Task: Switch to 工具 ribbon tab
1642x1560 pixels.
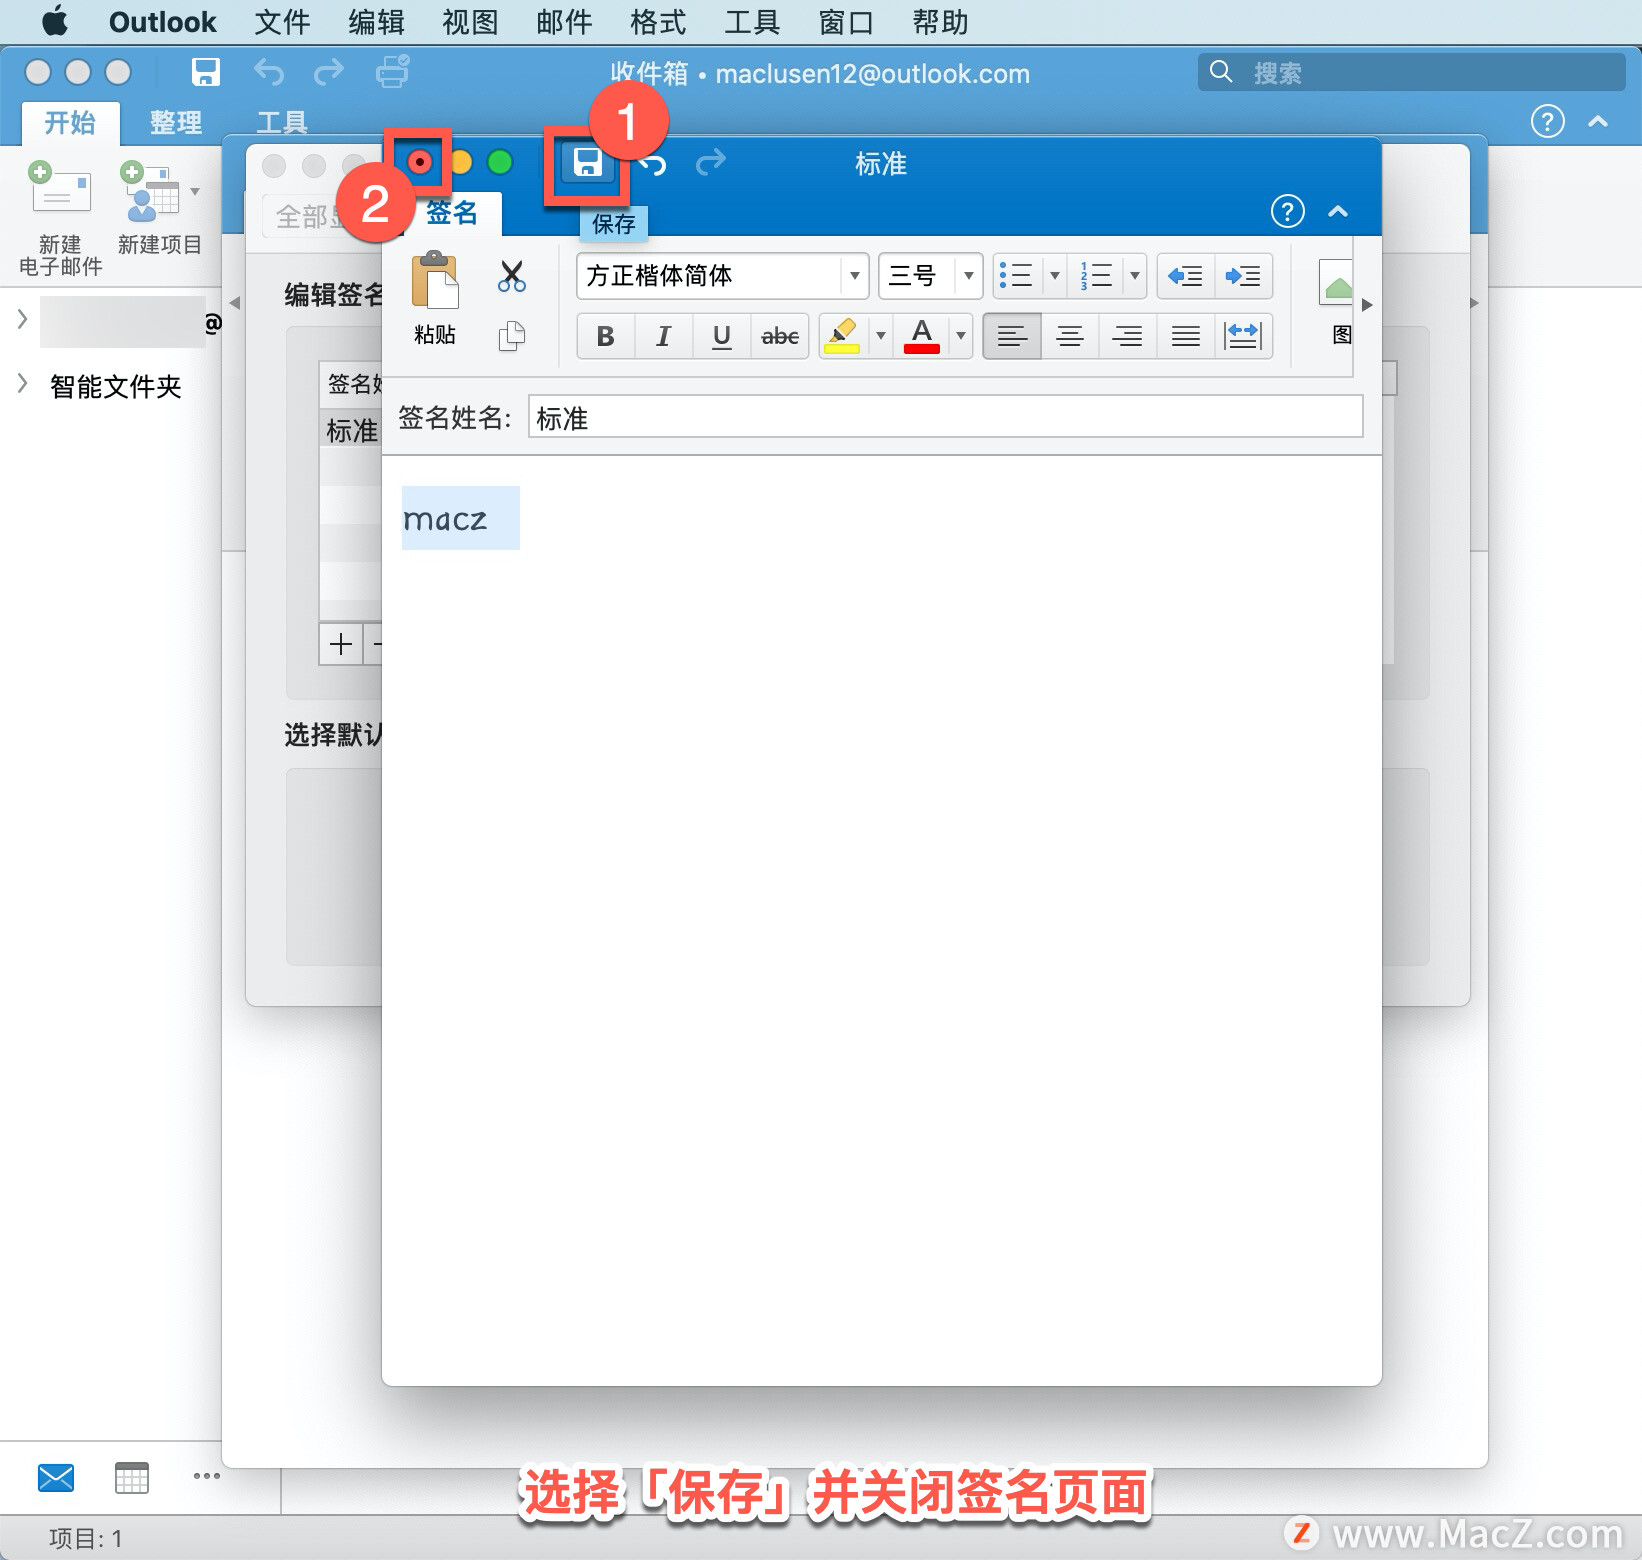Action: 282,122
